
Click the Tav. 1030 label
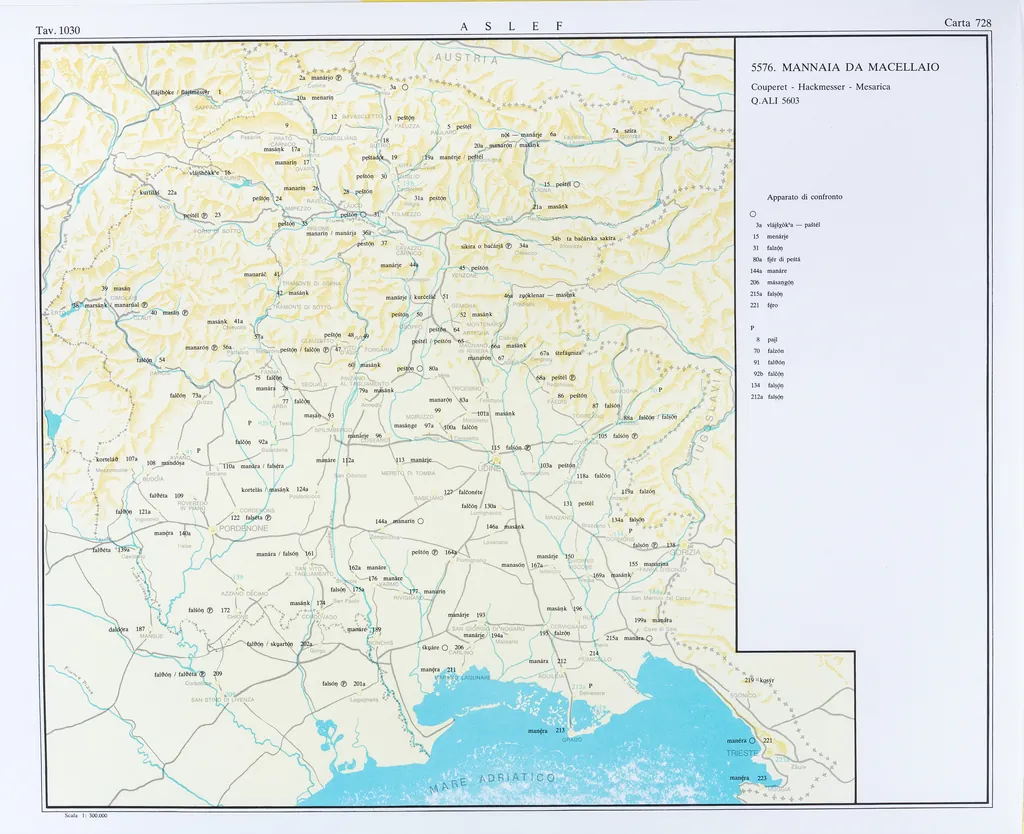(x=57, y=30)
